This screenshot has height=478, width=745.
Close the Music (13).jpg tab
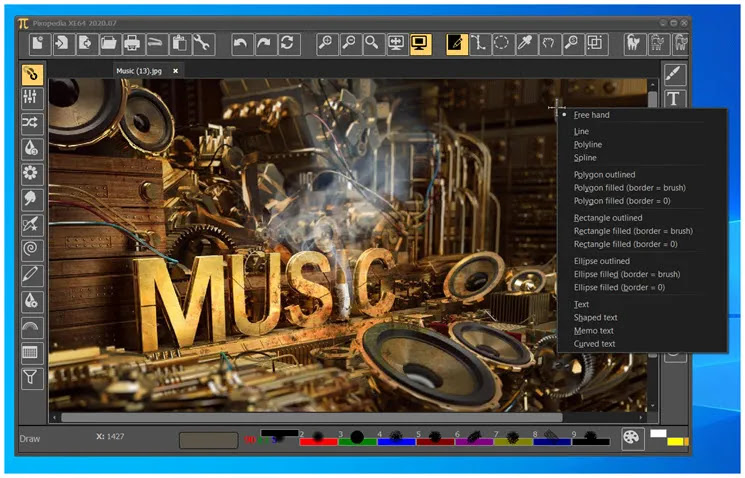point(175,71)
